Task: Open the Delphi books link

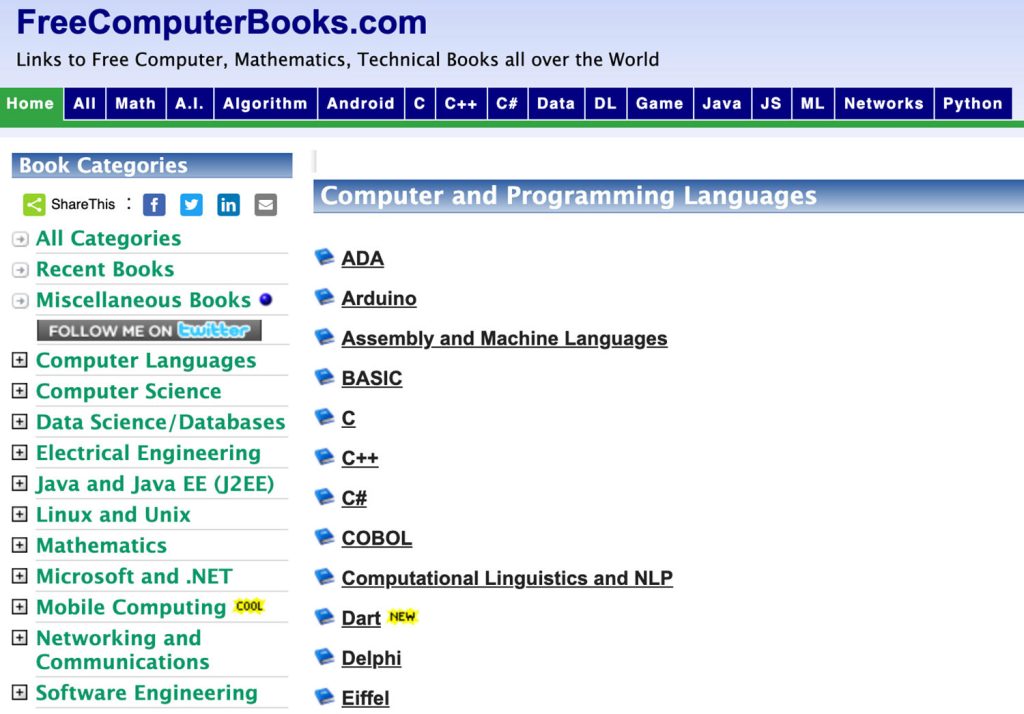Action: point(372,658)
